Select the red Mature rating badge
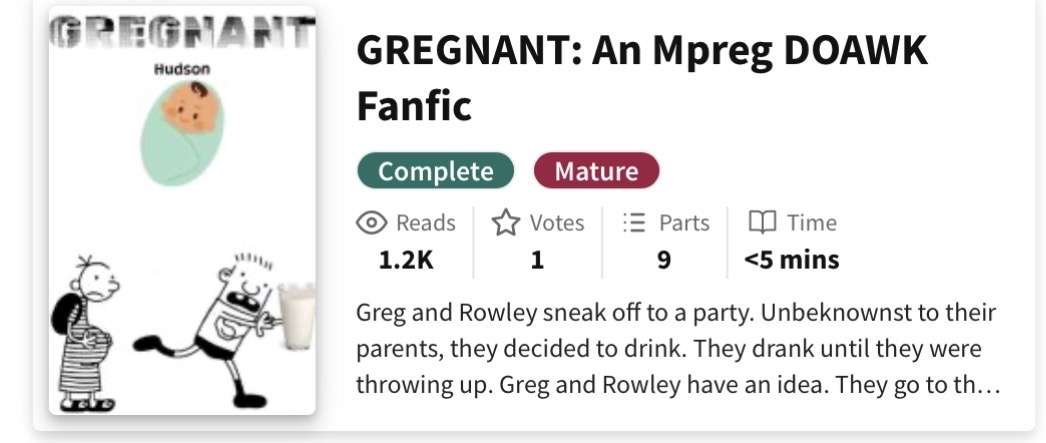The image size is (1046, 443). pyautogui.click(x=596, y=171)
